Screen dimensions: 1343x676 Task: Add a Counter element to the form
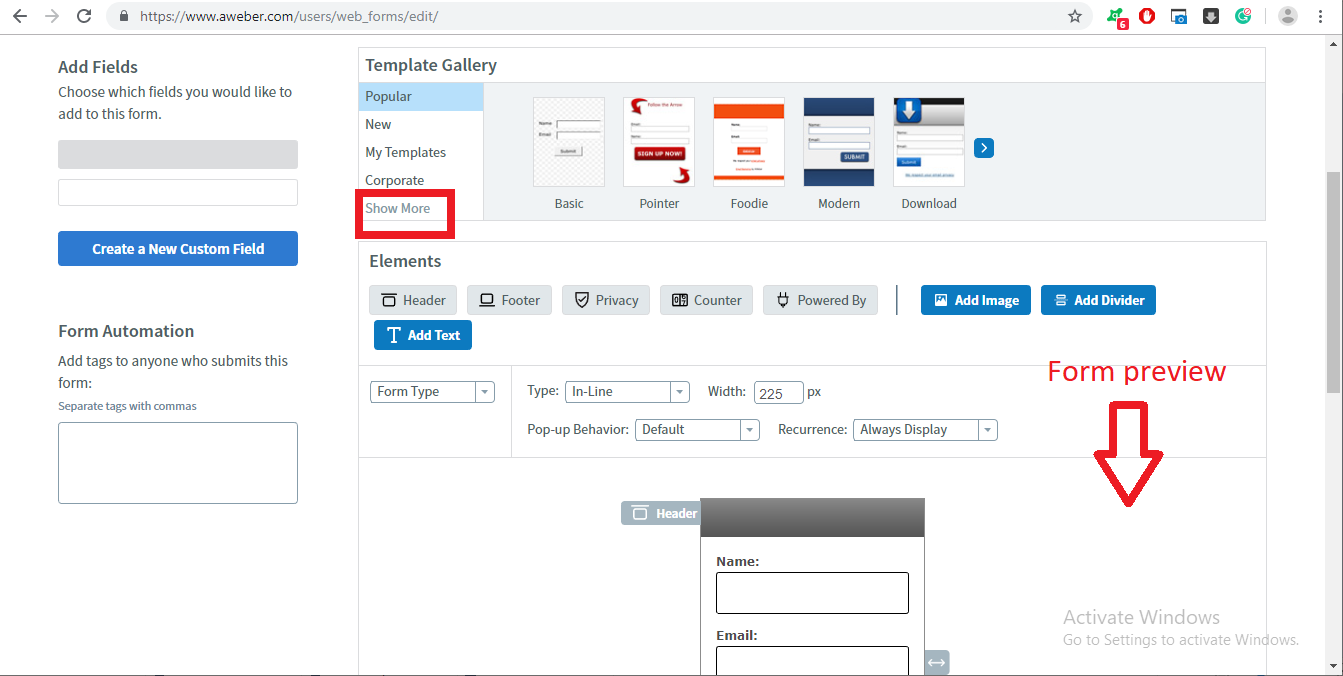(x=706, y=299)
